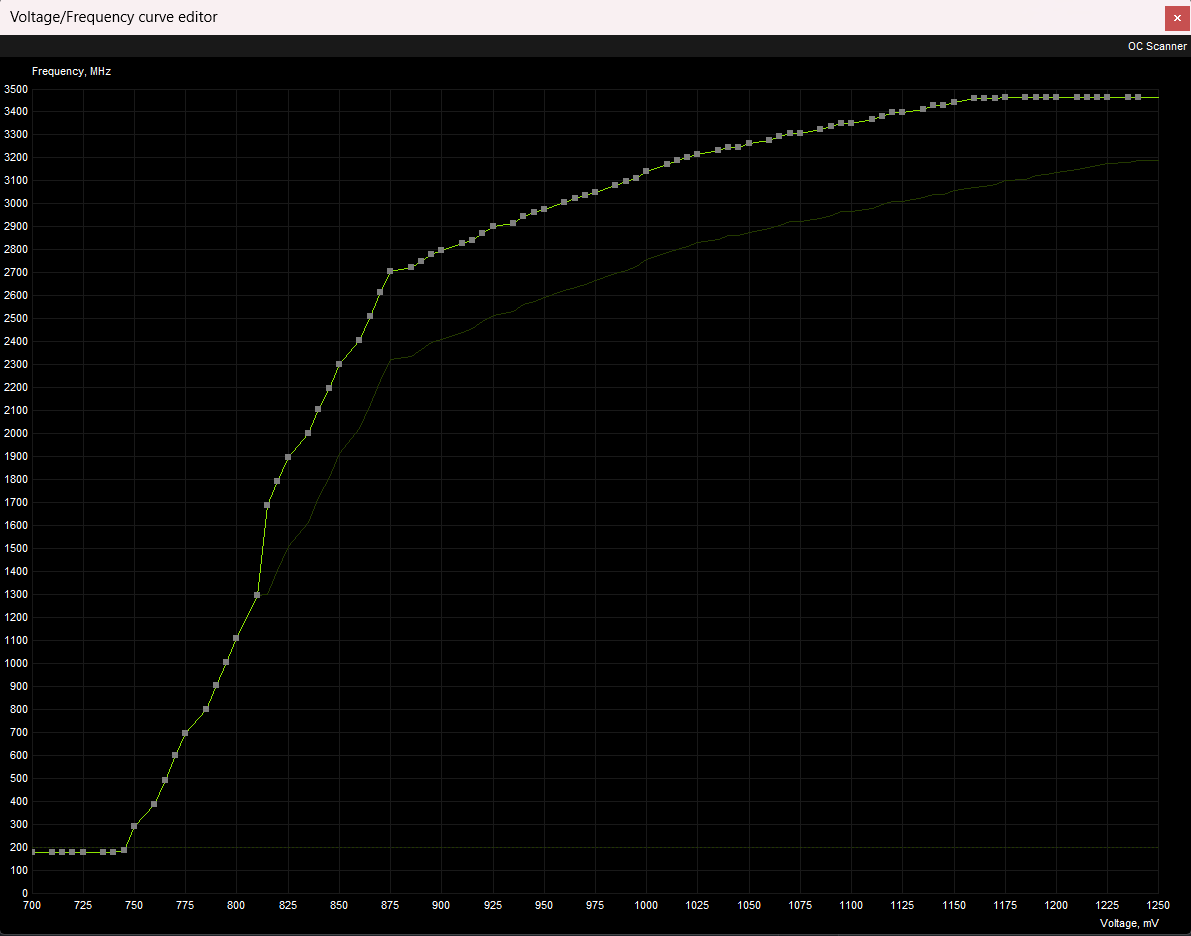This screenshot has width=1191, height=936.
Task: Select the curve point at 950 mV
Action: coord(544,209)
